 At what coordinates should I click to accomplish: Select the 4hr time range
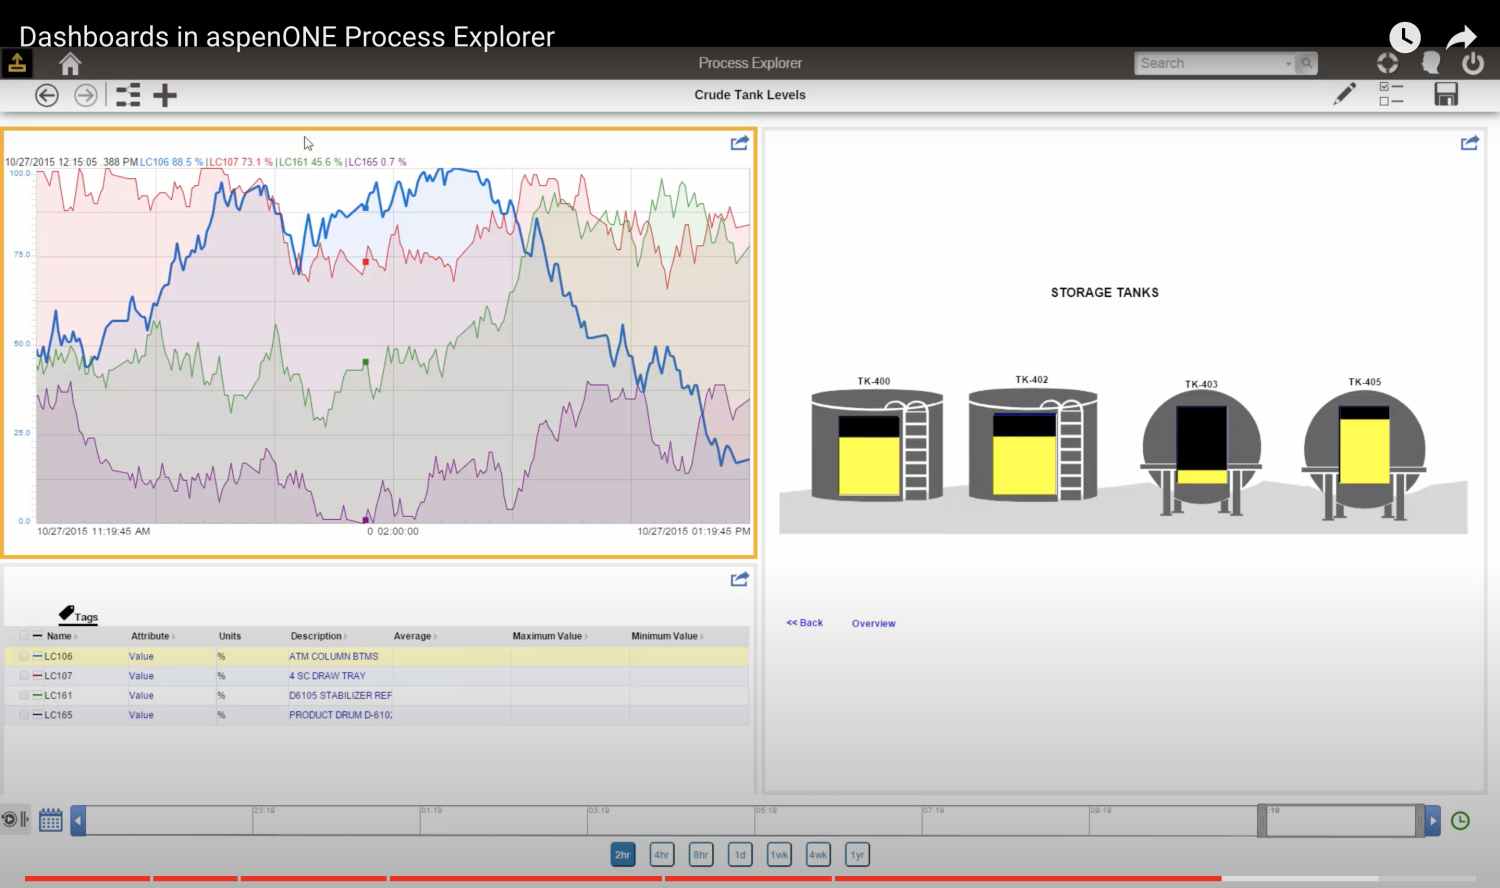[x=661, y=855]
